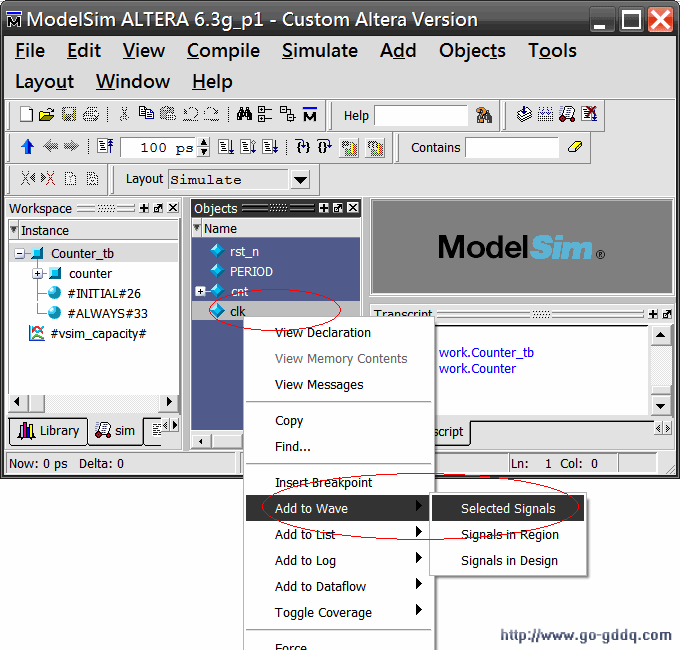
Task: Expand the counter instance node
Action: 37,273
